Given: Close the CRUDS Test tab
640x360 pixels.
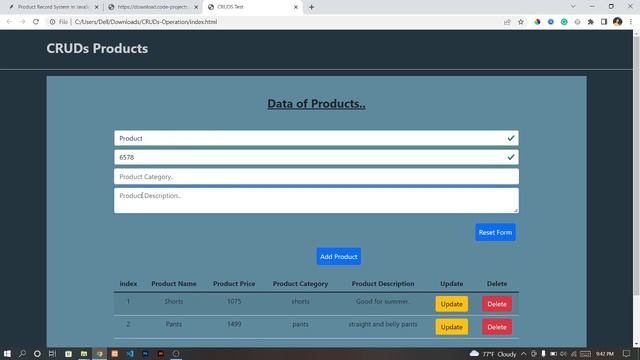Looking at the screenshot, I should (x=296, y=7).
